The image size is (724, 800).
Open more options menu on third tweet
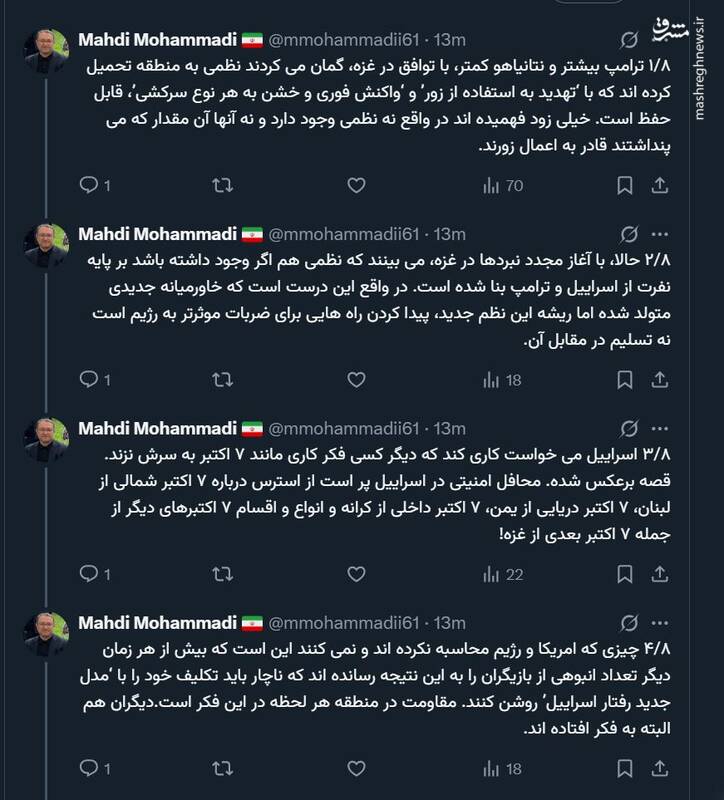[x=660, y=429]
